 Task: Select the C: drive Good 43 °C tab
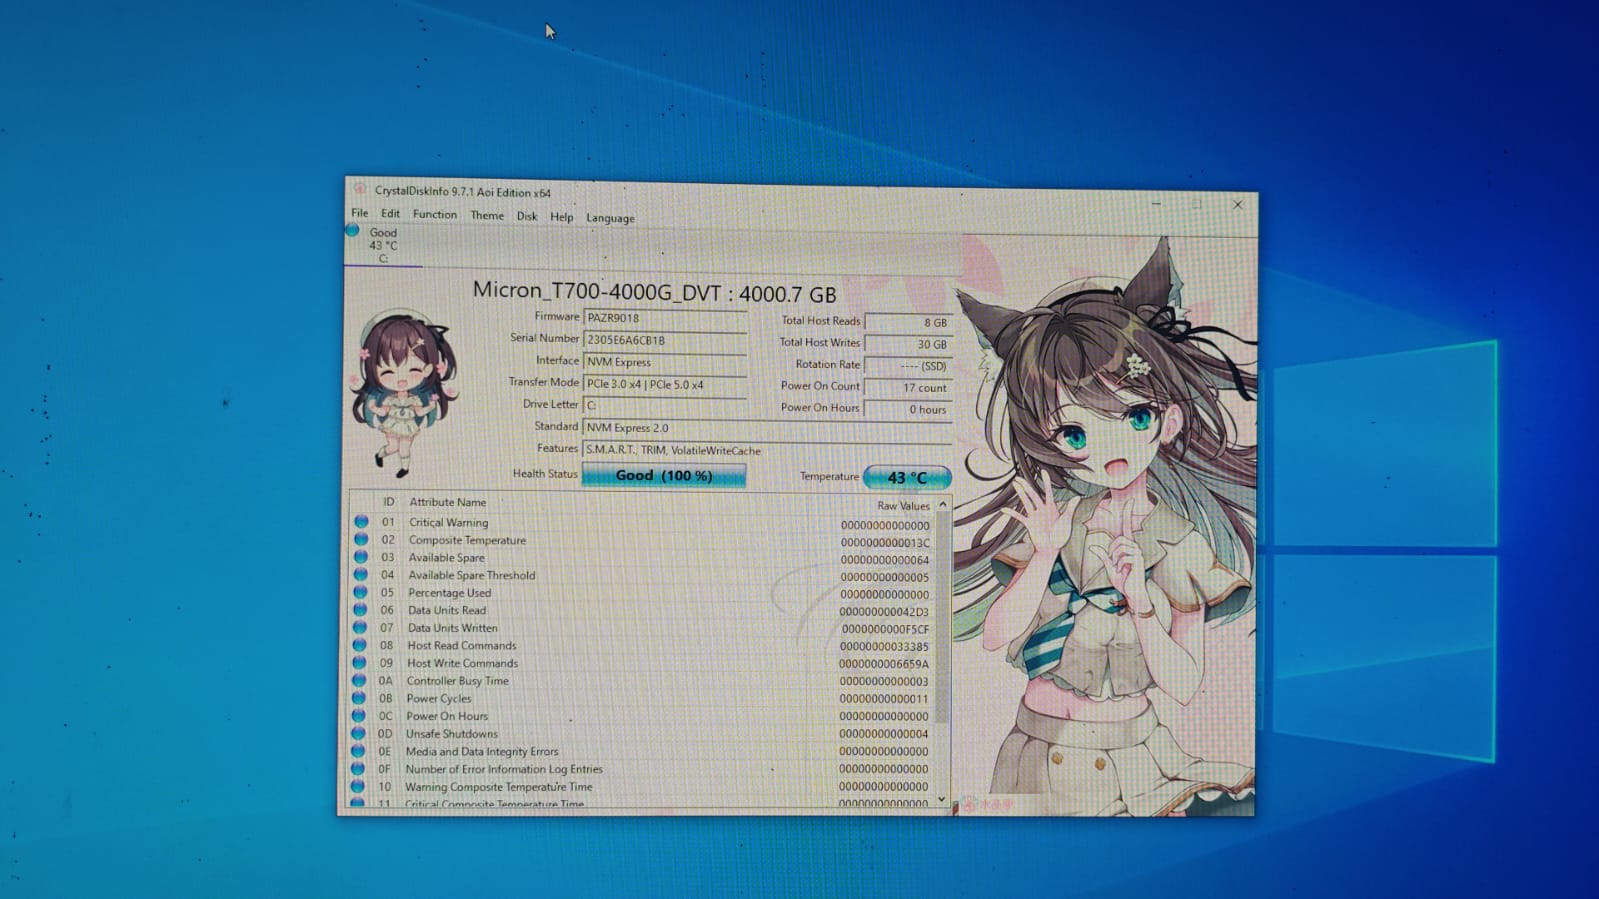click(383, 245)
